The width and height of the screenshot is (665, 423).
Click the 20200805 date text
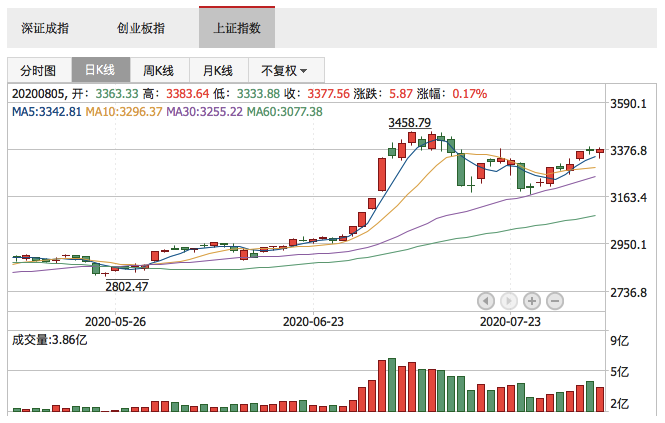tap(38, 93)
